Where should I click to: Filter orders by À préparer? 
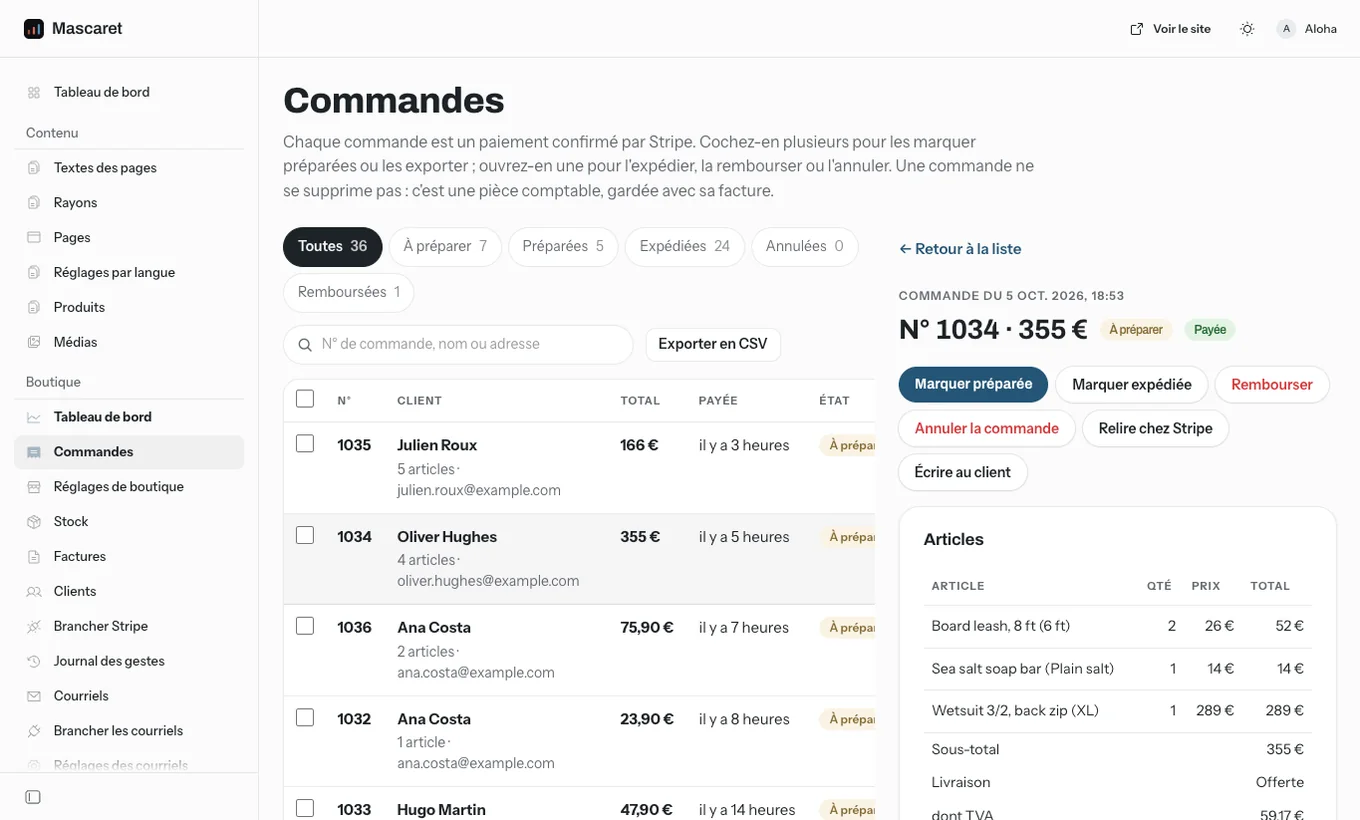coord(445,247)
